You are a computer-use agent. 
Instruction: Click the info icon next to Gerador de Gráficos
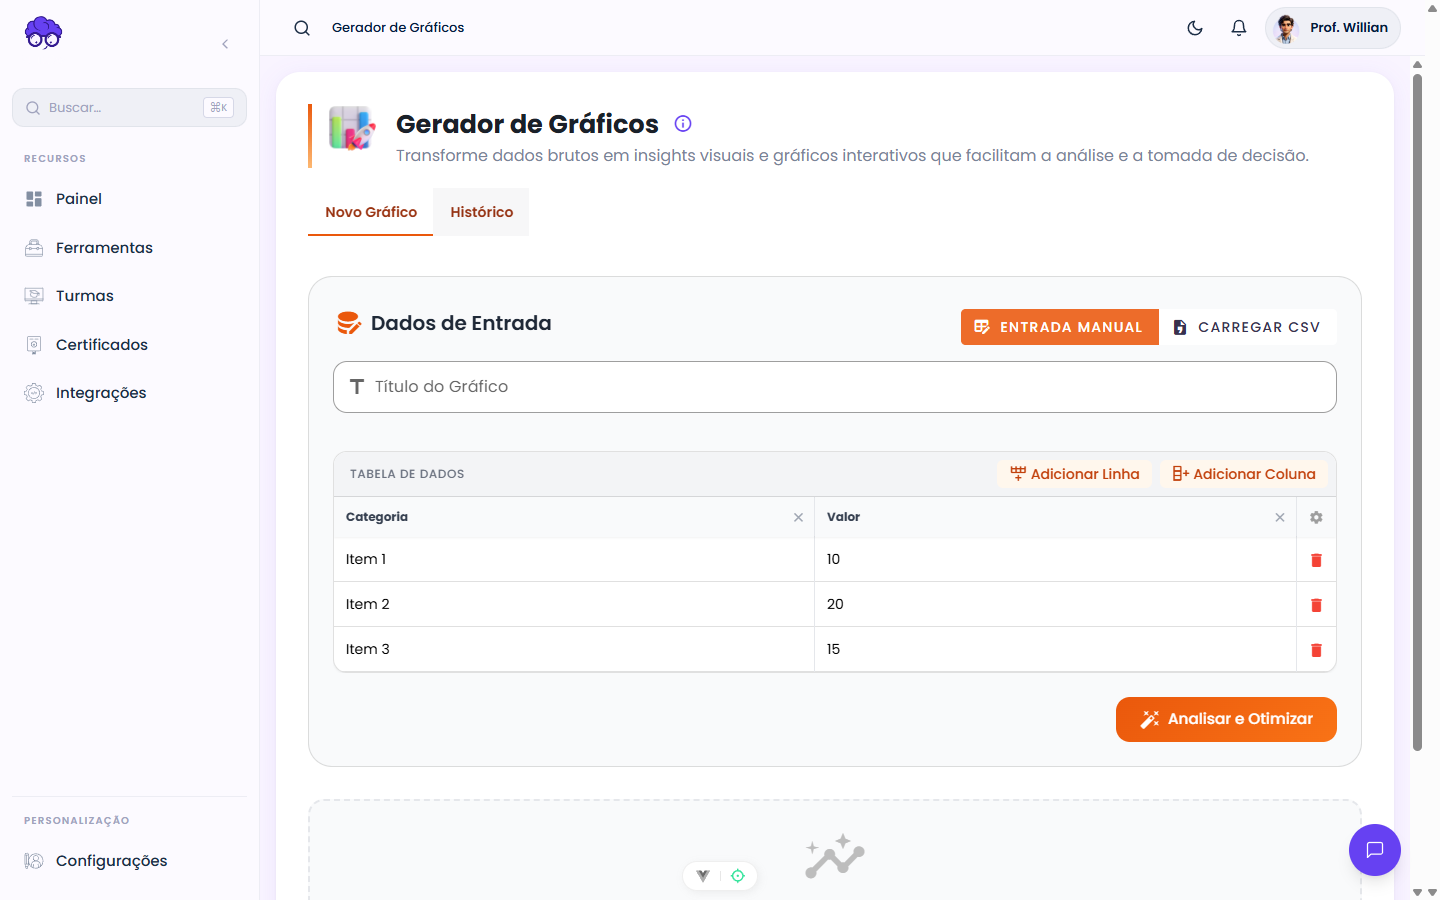point(683,124)
